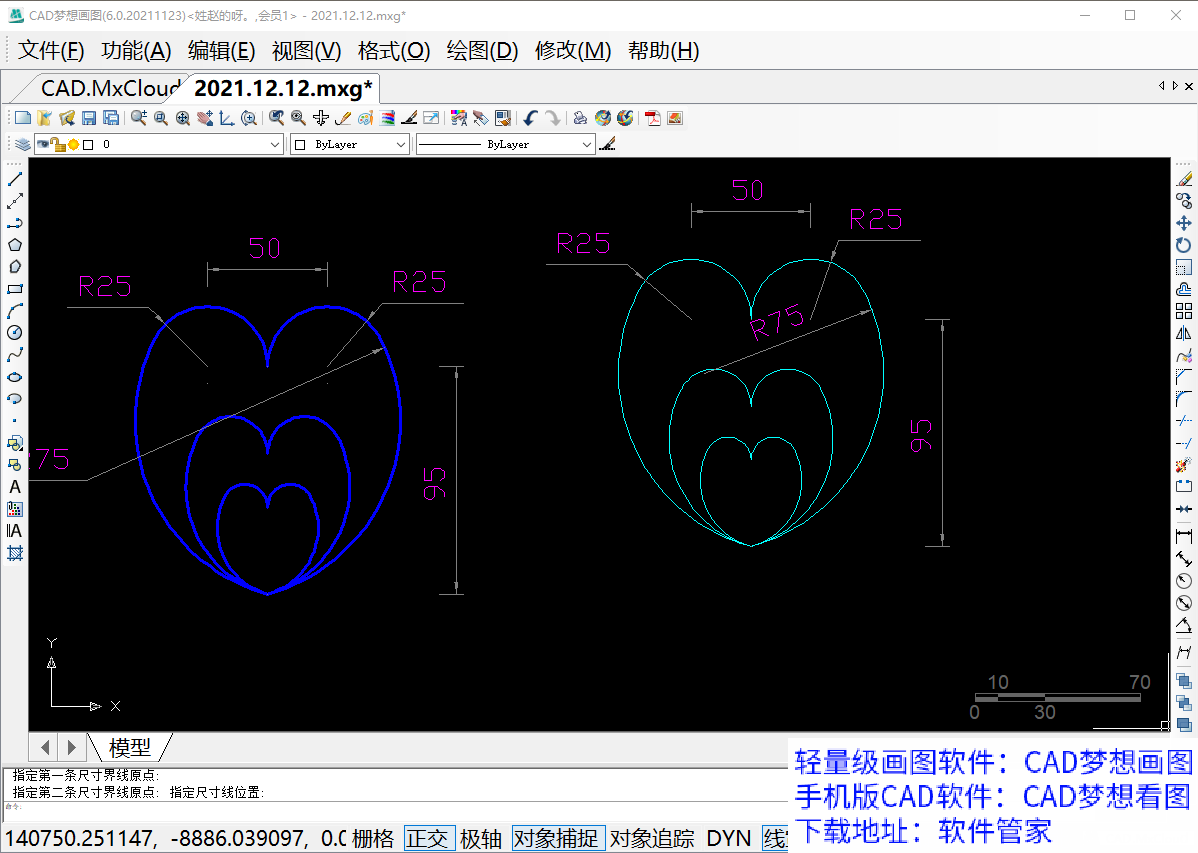Click the ByLayer white color swatch
The height and width of the screenshot is (853, 1198).
pos(300,144)
